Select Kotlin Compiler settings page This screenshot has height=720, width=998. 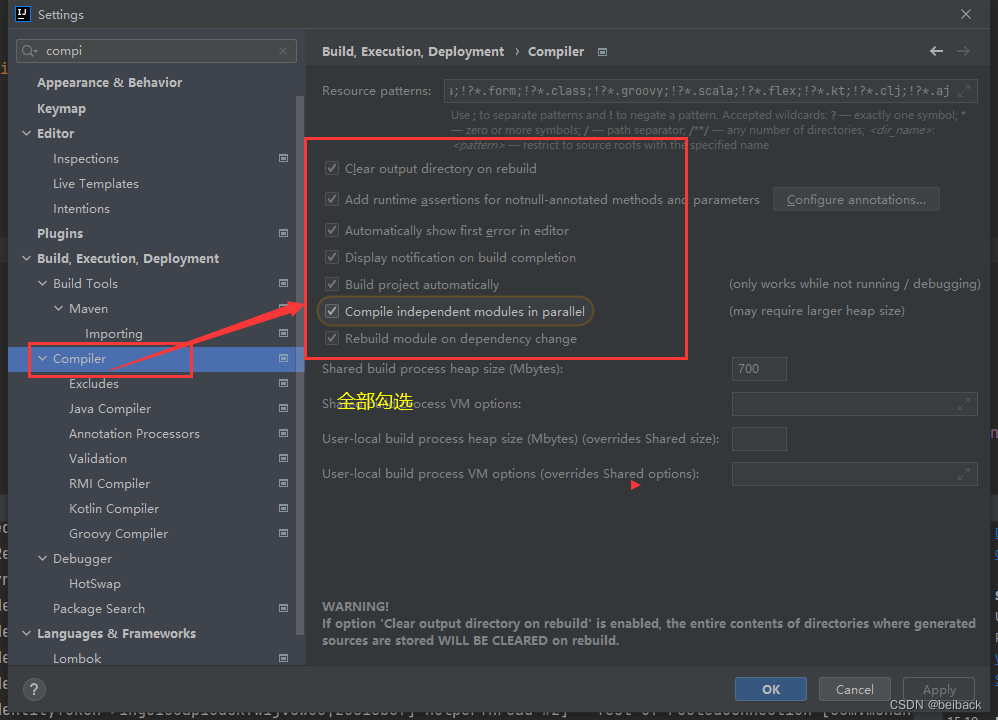[x=114, y=509]
